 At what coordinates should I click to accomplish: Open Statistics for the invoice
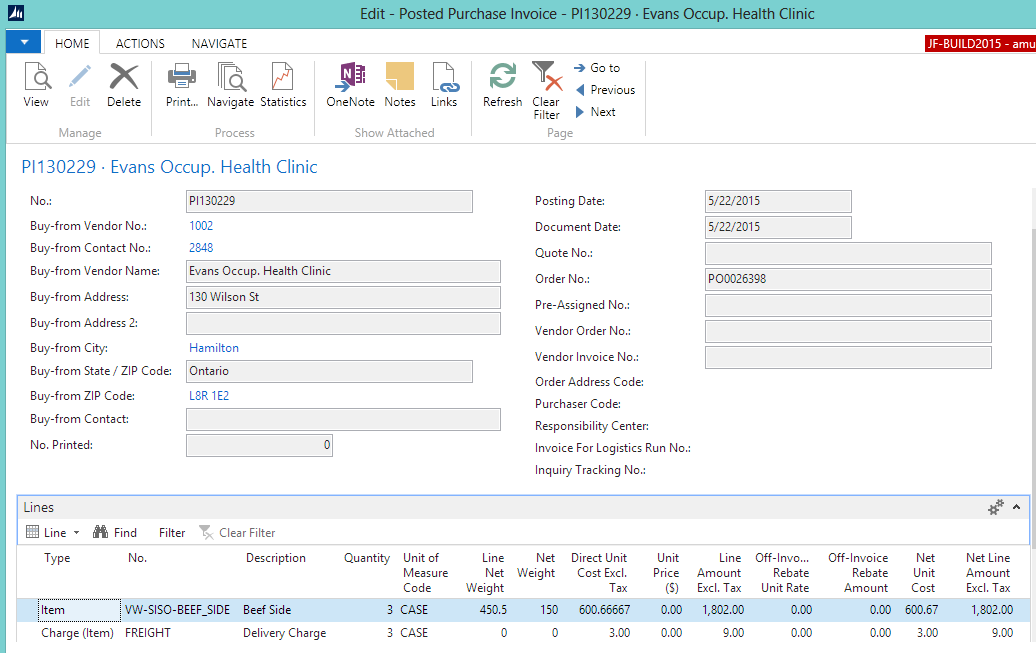tap(283, 85)
